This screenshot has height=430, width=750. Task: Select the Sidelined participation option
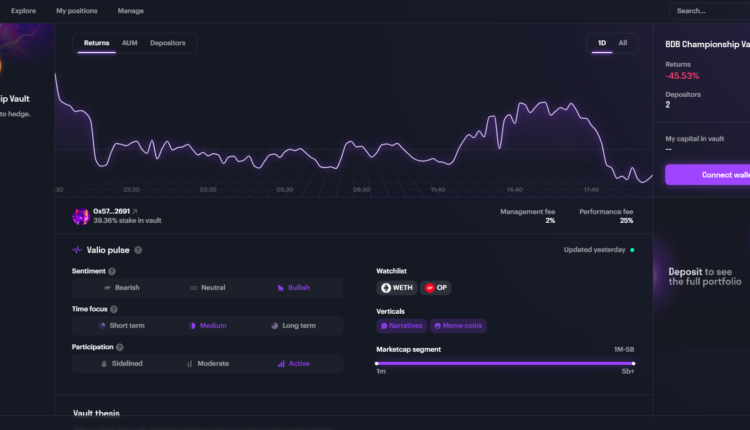tap(120, 363)
